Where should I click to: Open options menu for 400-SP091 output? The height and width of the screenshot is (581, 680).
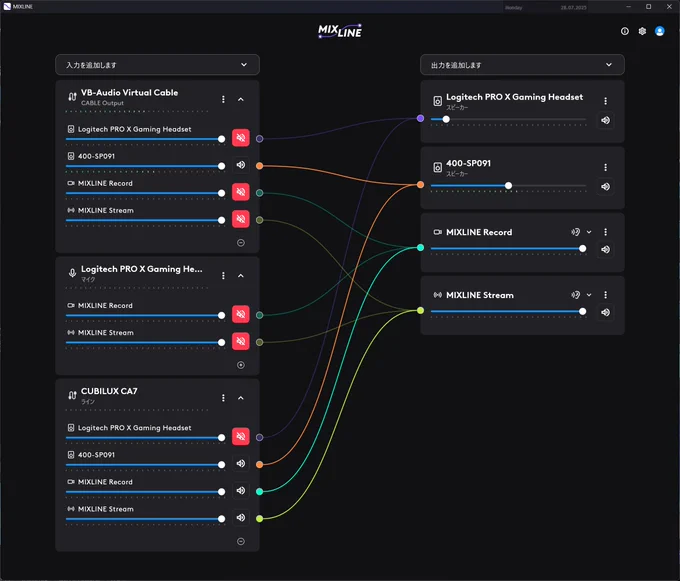[x=605, y=167]
